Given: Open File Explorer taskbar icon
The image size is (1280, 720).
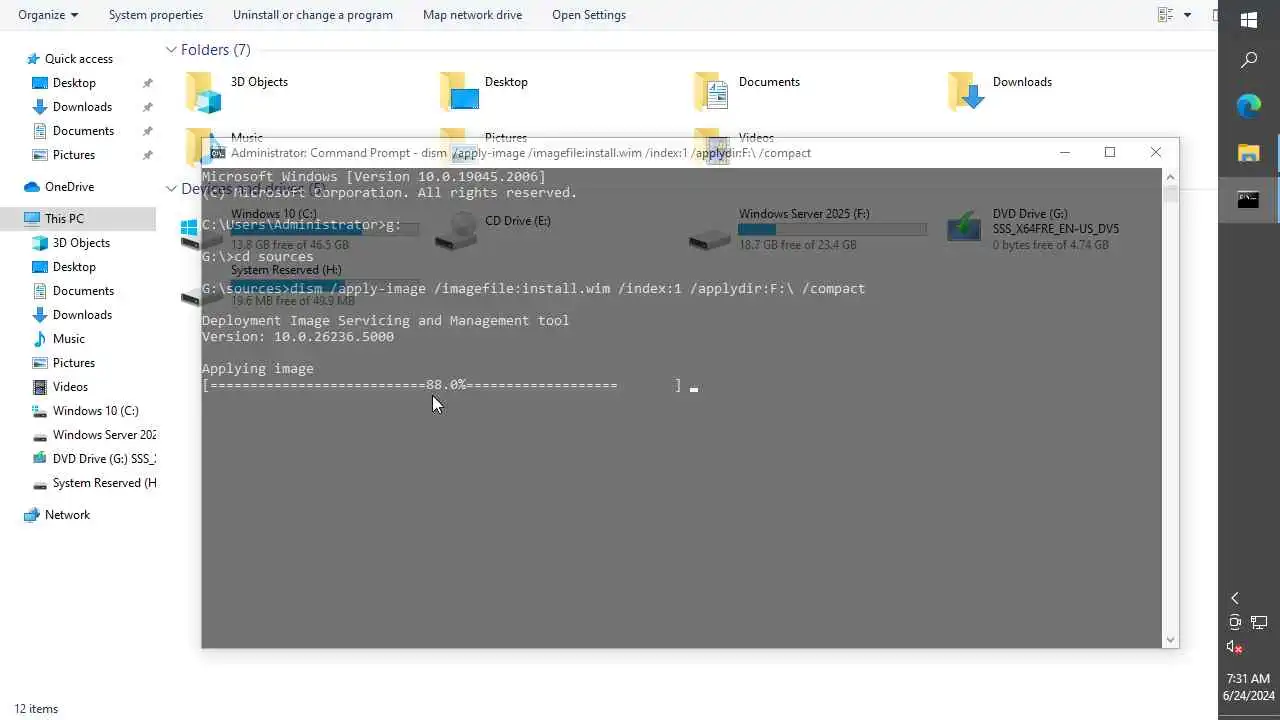Looking at the screenshot, I should [x=1249, y=153].
